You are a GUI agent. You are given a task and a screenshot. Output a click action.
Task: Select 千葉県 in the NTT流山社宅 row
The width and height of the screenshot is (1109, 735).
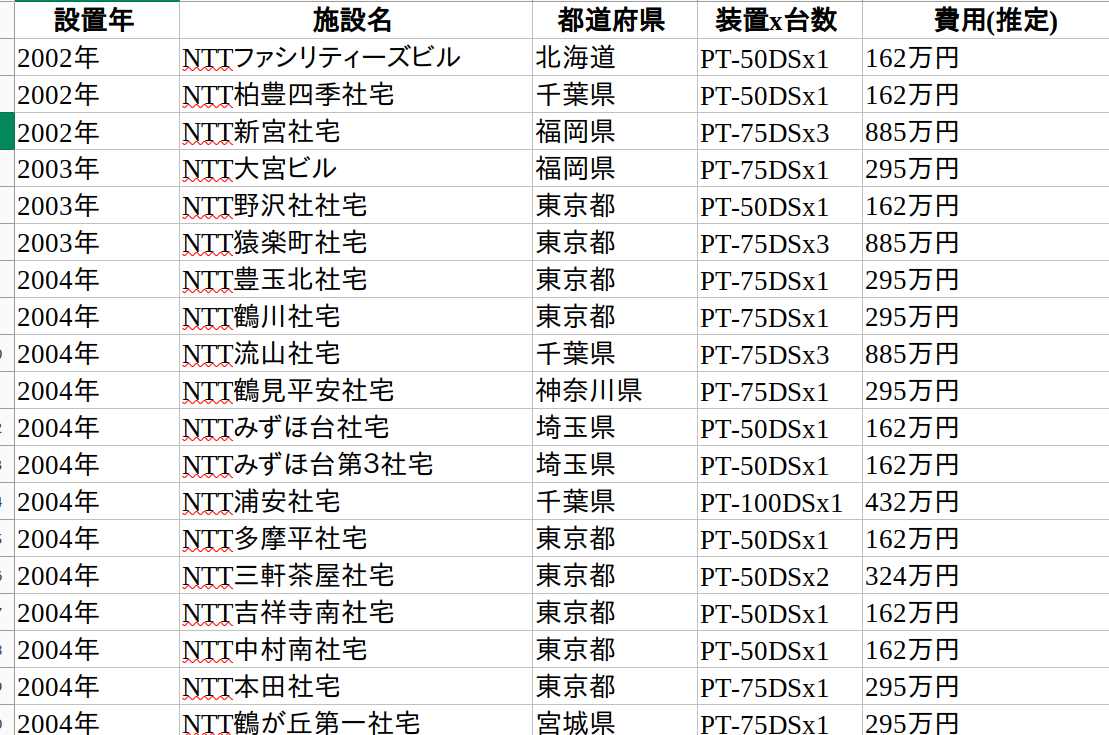click(615, 354)
